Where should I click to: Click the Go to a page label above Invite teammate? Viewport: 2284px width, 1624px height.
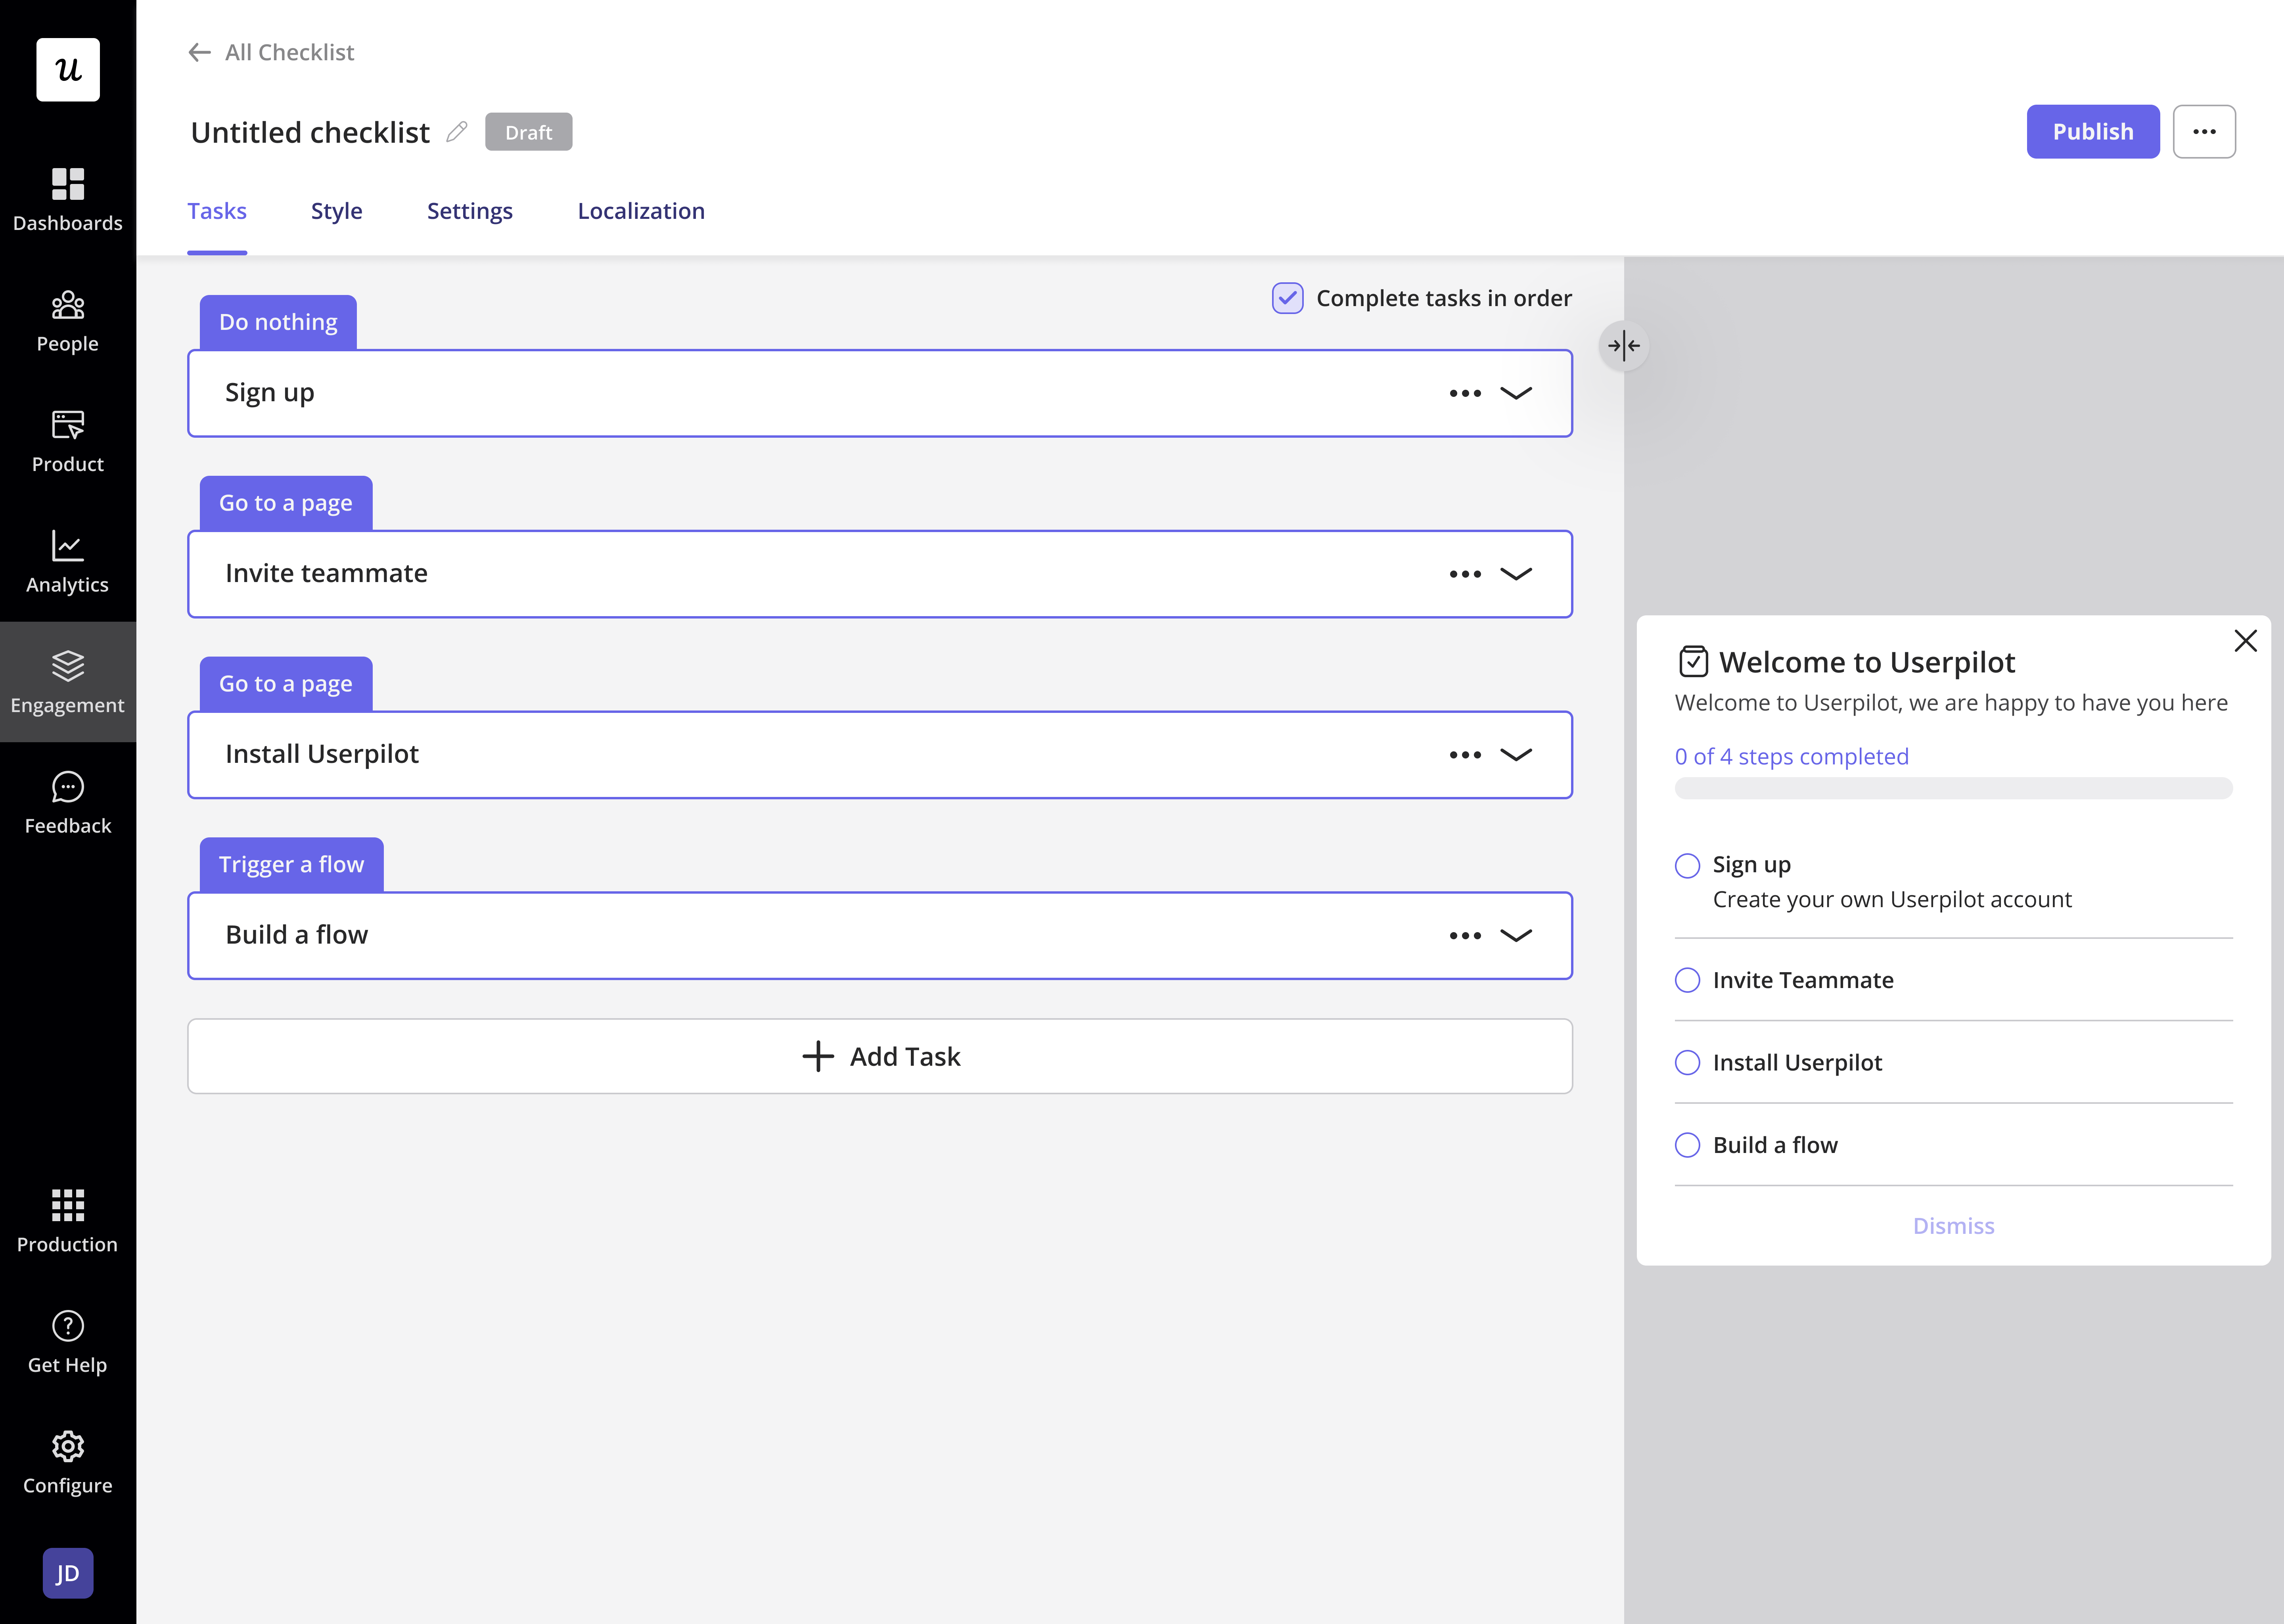point(286,503)
